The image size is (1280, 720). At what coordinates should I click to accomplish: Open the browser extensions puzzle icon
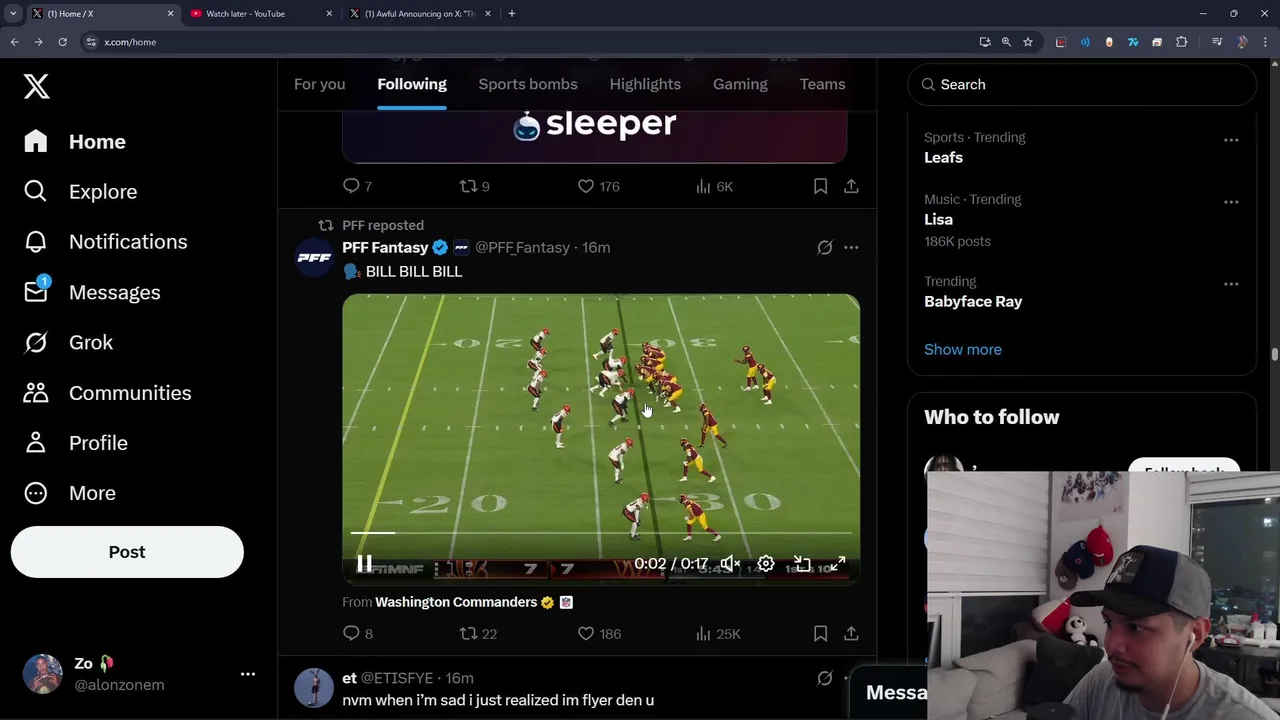(1182, 42)
